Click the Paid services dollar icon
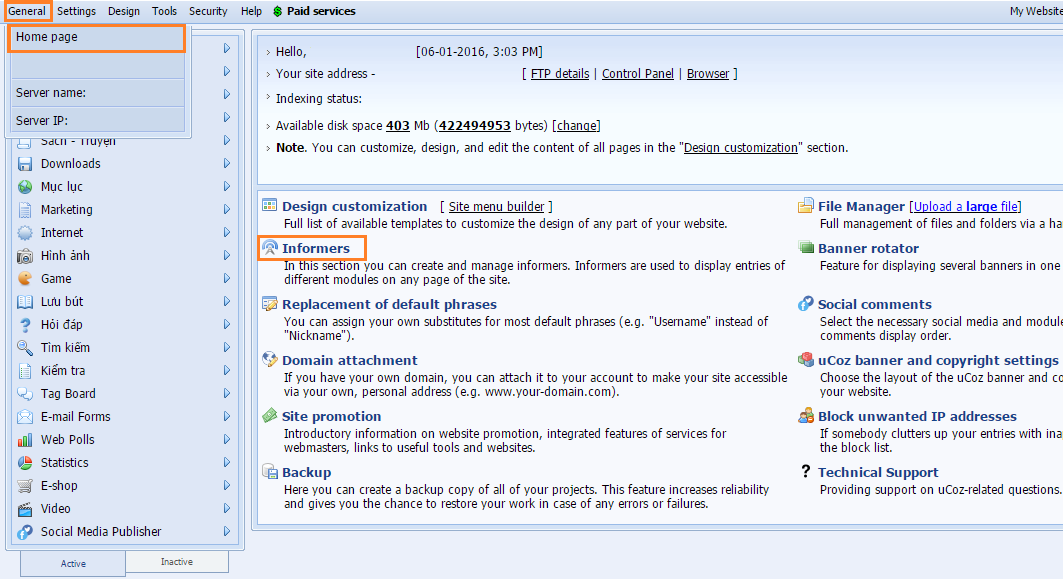 pos(278,12)
